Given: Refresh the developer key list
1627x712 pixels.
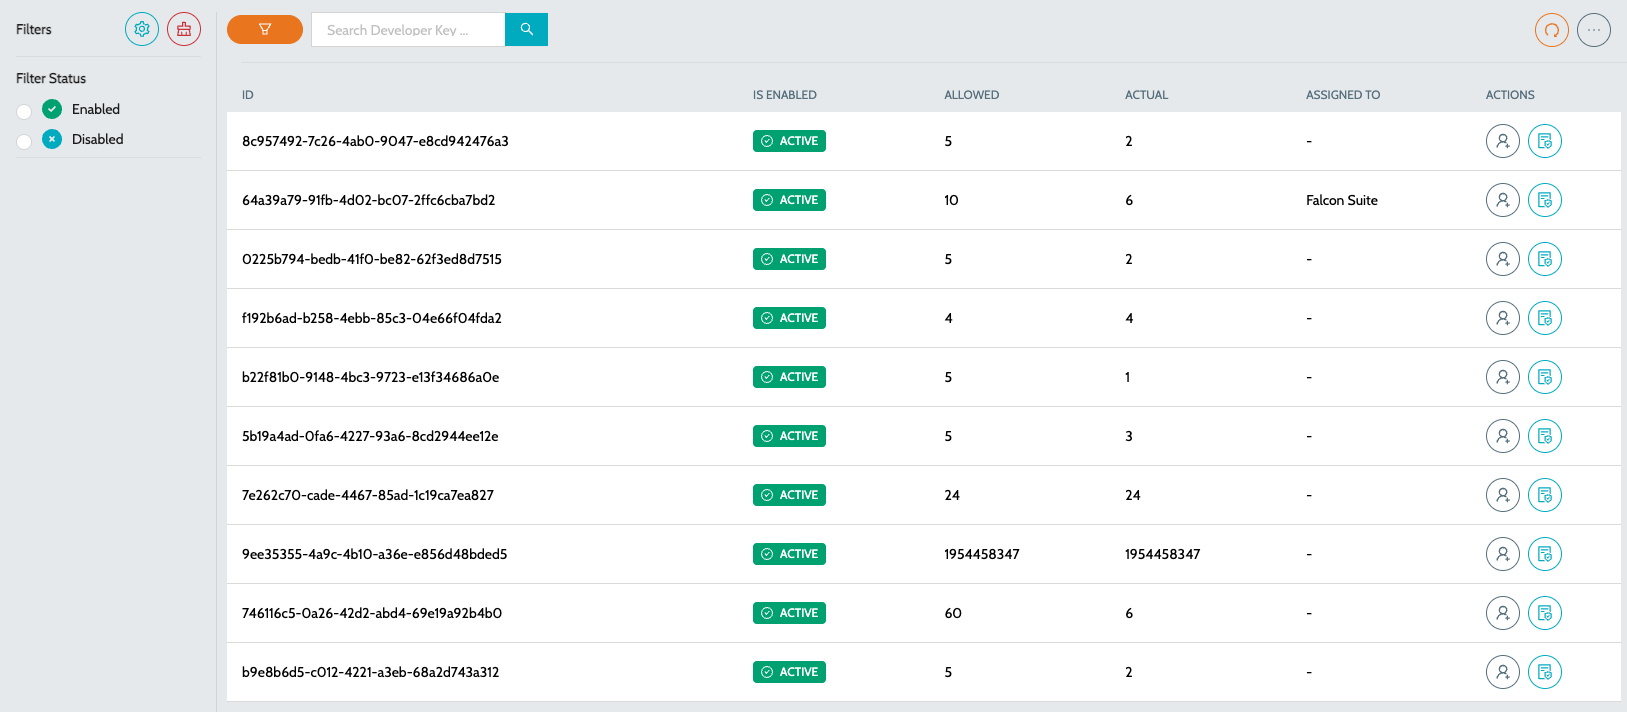Looking at the screenshot, I should (1551, 30).
